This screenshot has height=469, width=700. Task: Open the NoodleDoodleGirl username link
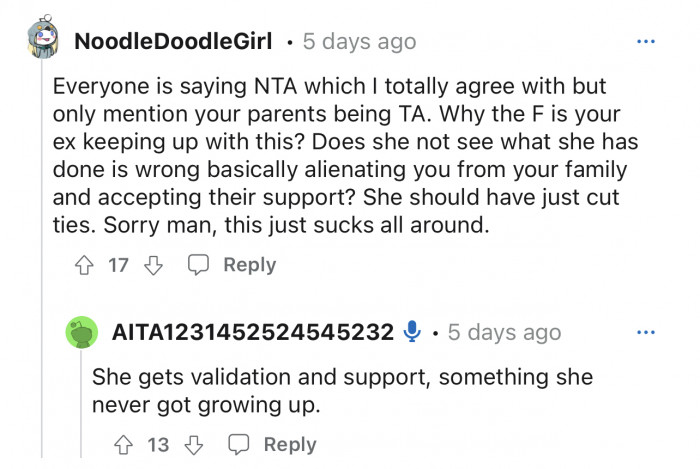pos(174,43)
